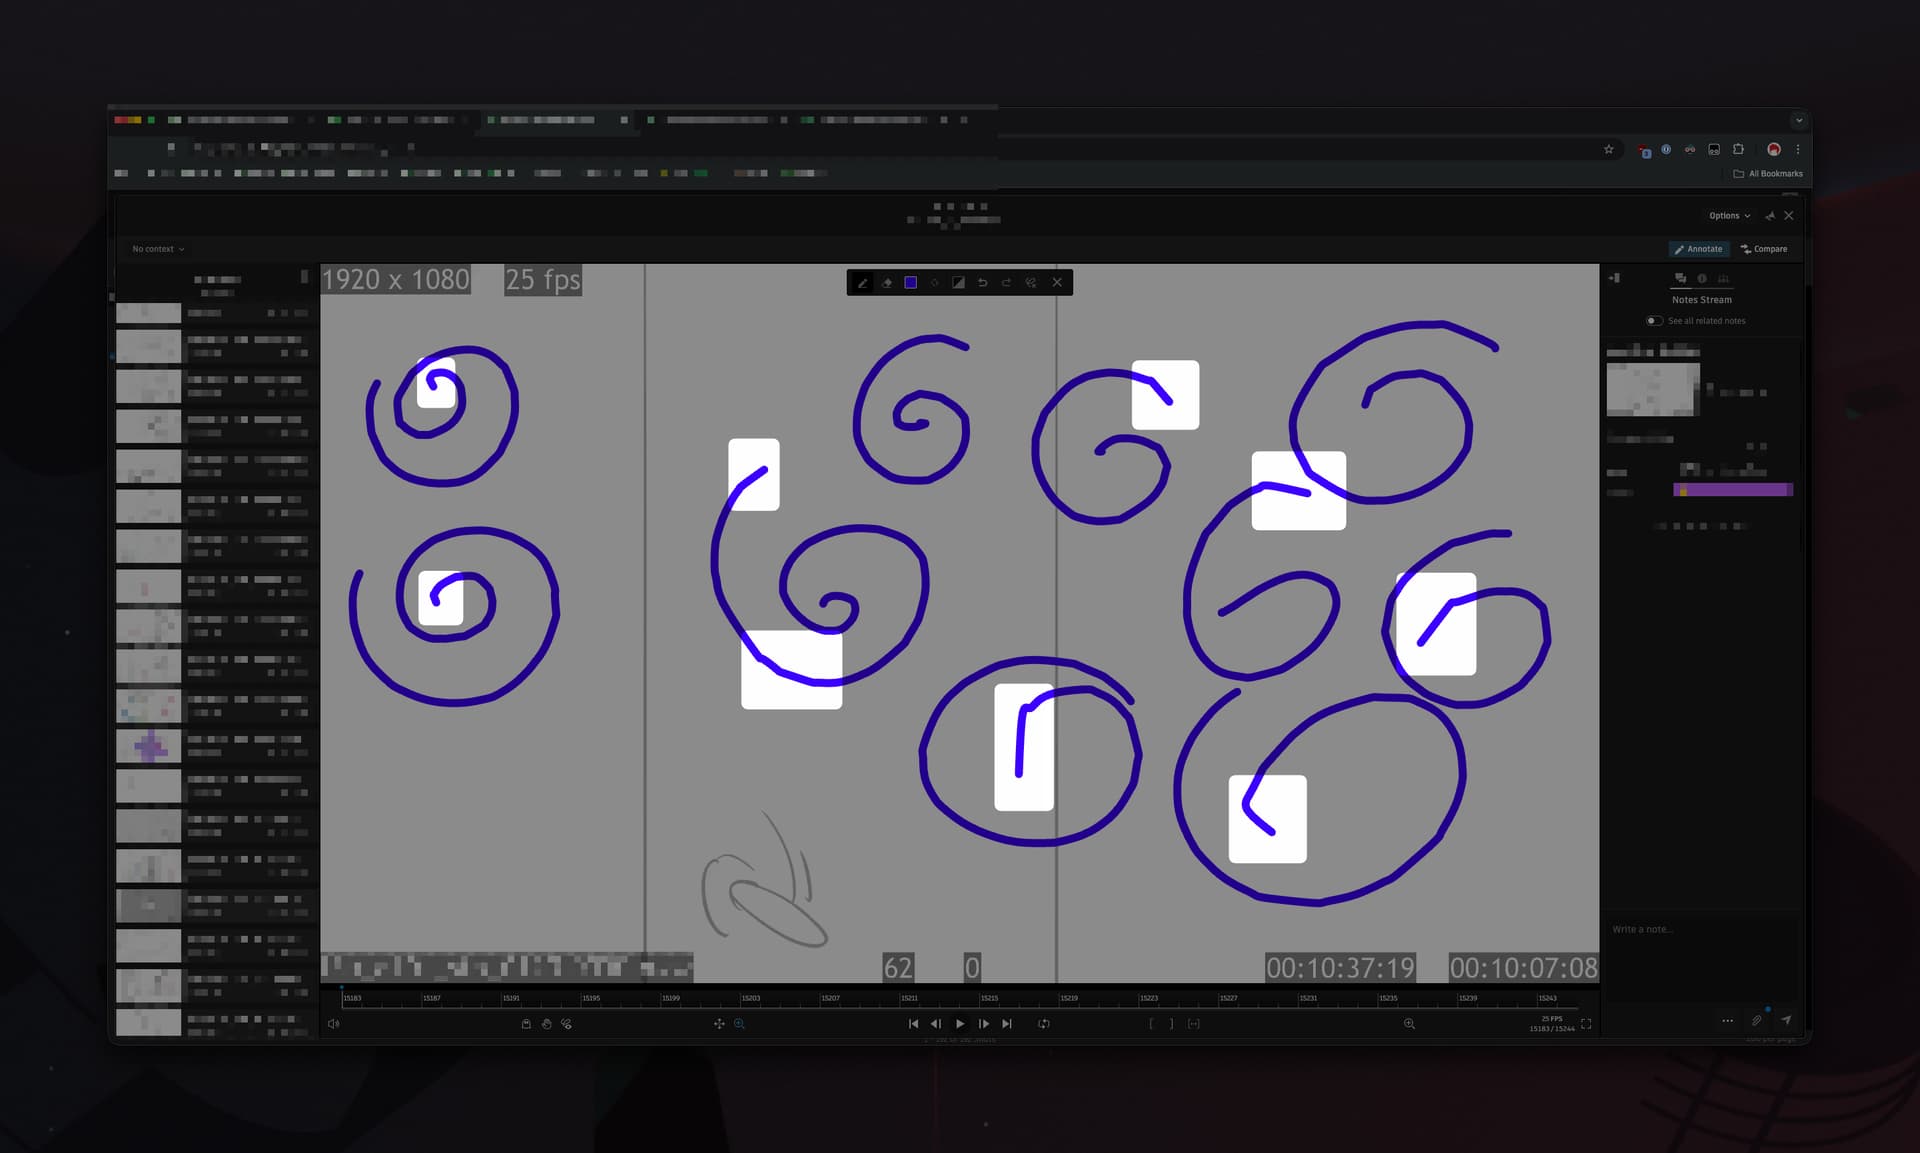Click the Compare button

pyautogui.click(x=1764, y=249)
